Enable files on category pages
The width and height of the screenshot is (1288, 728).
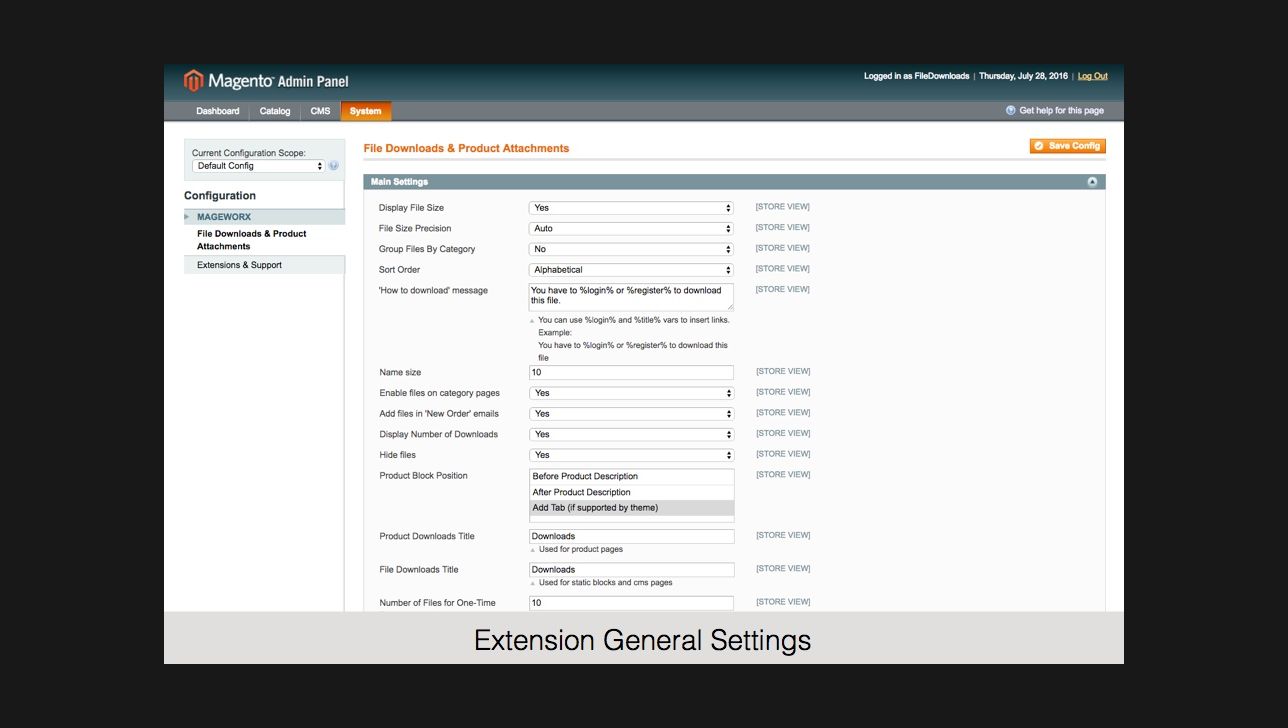[631, 392]
